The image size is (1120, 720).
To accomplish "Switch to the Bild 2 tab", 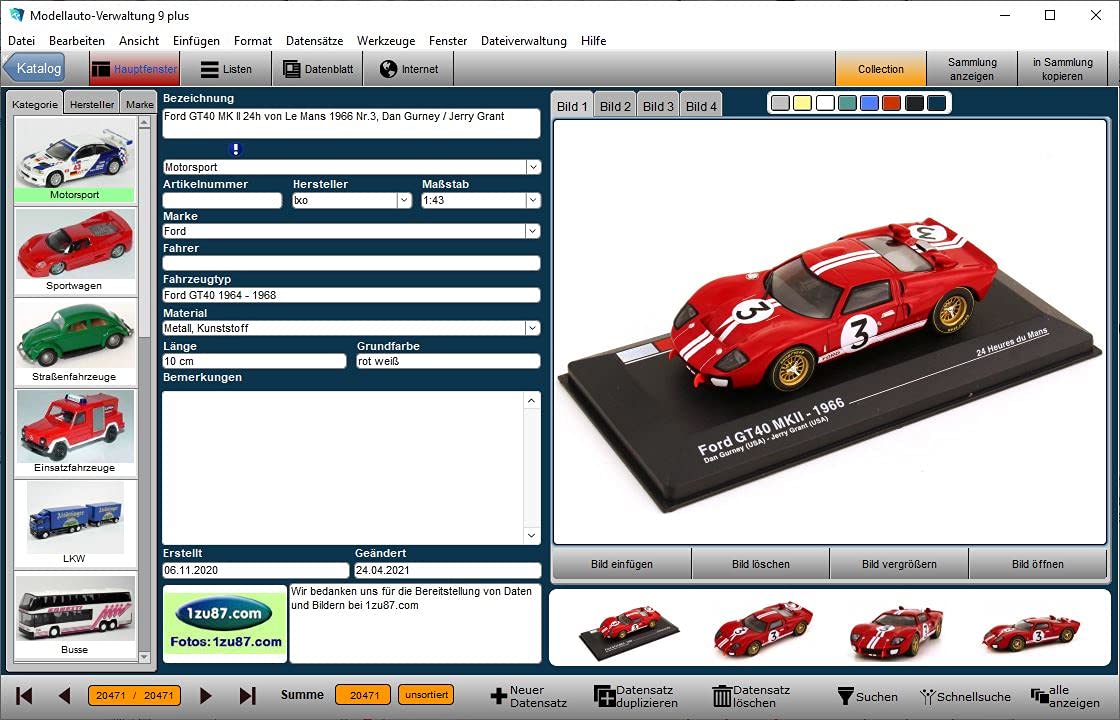I will 615,106.
